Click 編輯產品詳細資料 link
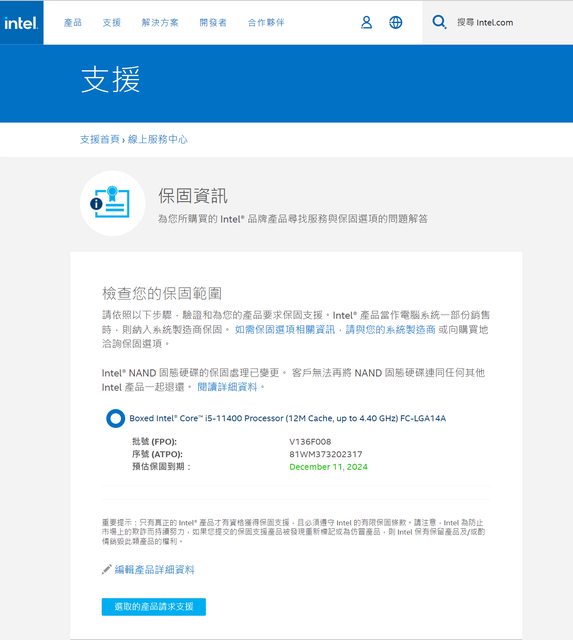 tap(154, 569)
